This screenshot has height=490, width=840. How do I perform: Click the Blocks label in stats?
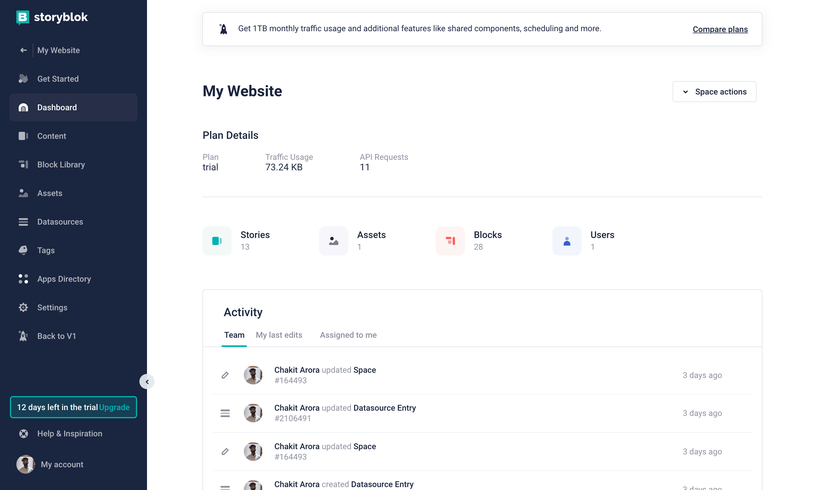pyautogui.click(x=488, y=235)
